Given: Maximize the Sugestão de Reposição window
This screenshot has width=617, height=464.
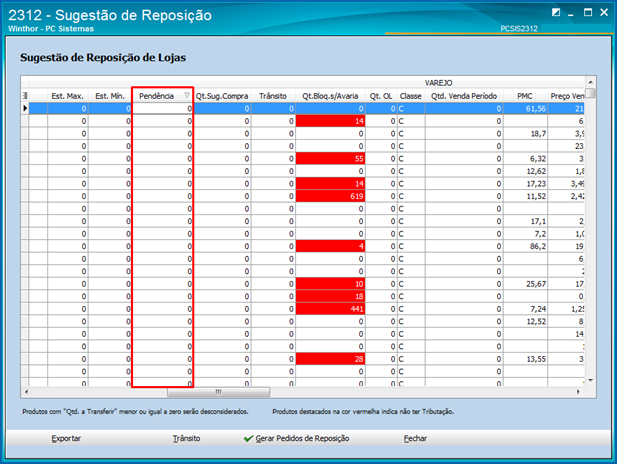Looking at the screenshot, I should click(588, 12).
